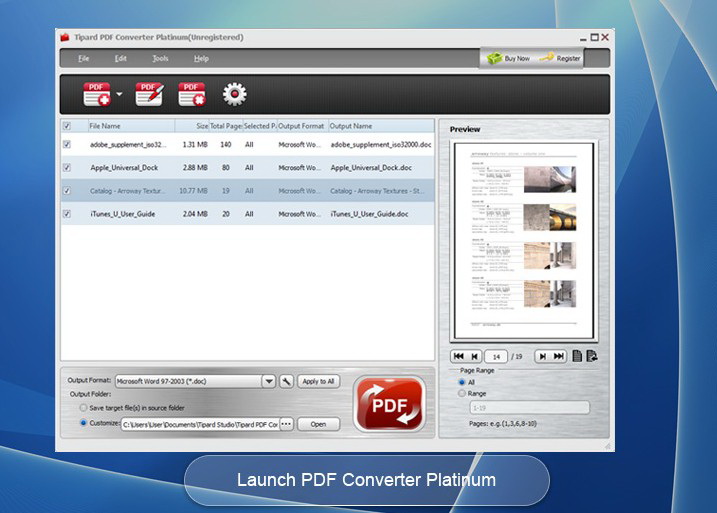Browse output folder with ellipsis button
Screen dimensions: 717x513
[x=286, y=424]
